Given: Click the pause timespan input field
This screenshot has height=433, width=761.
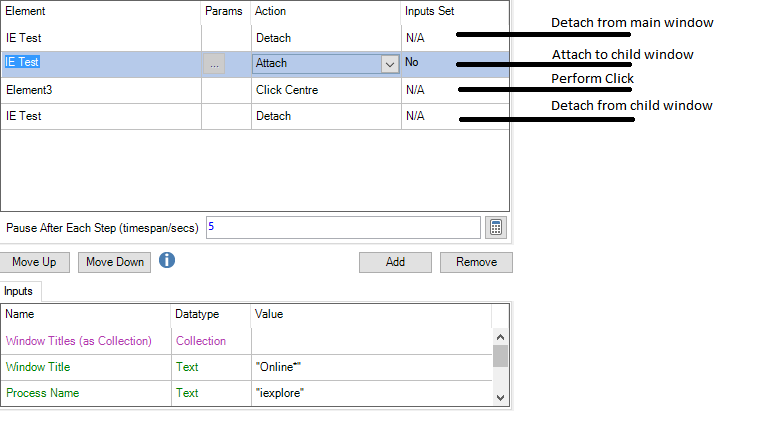Looking at the screenshot, I should click(343, 227).
